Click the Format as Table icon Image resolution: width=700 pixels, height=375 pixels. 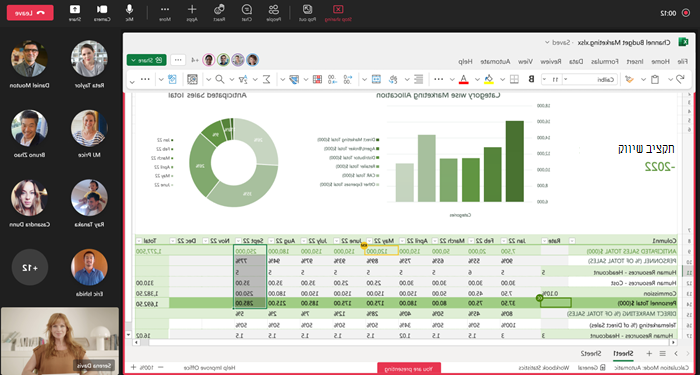click(x=293, y=79)
